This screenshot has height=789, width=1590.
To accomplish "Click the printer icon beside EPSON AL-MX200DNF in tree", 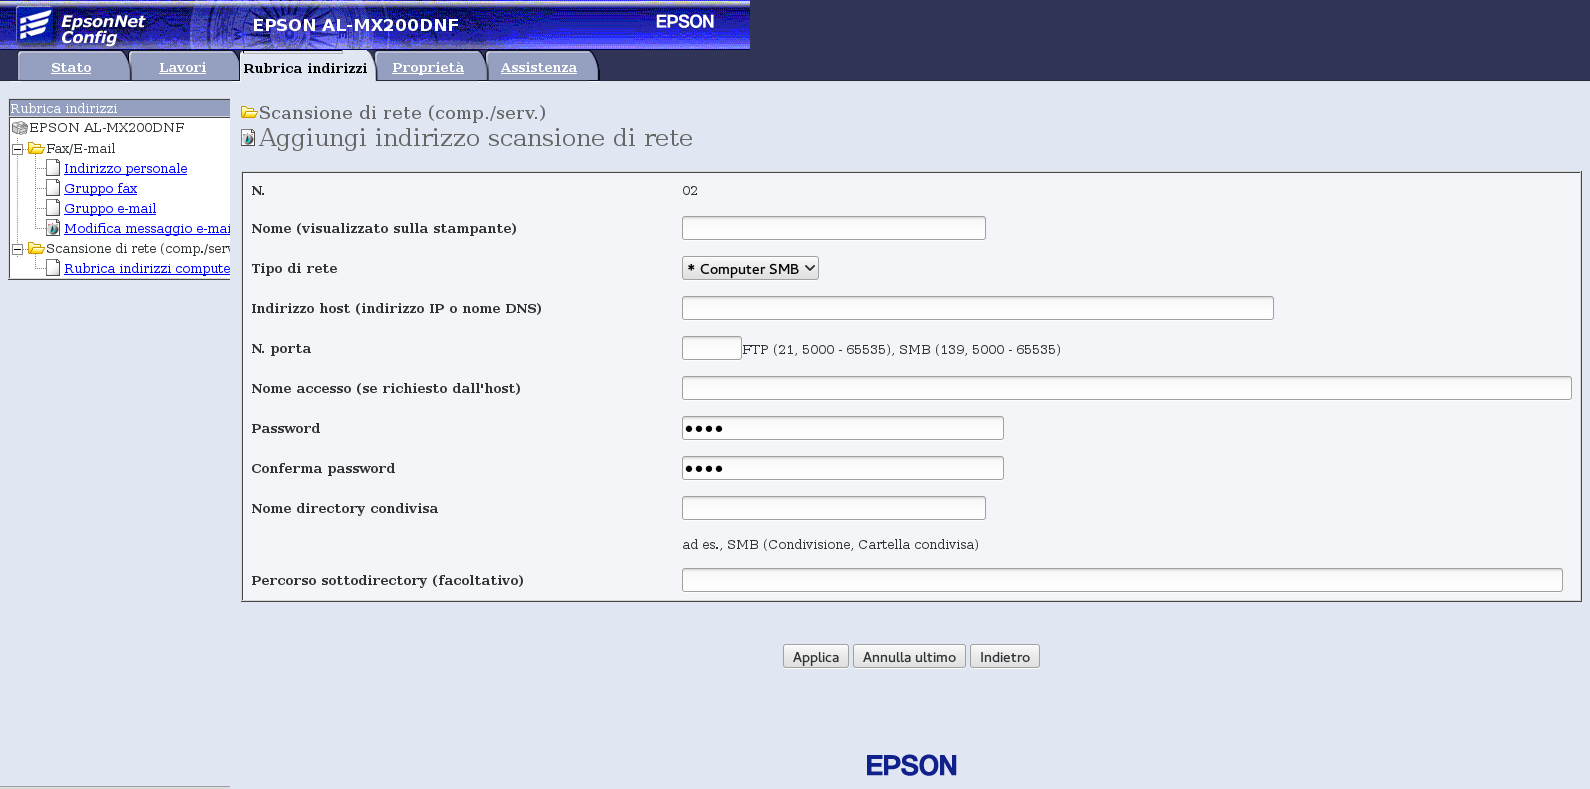I will pyautogui.click(x=19, y=128).
